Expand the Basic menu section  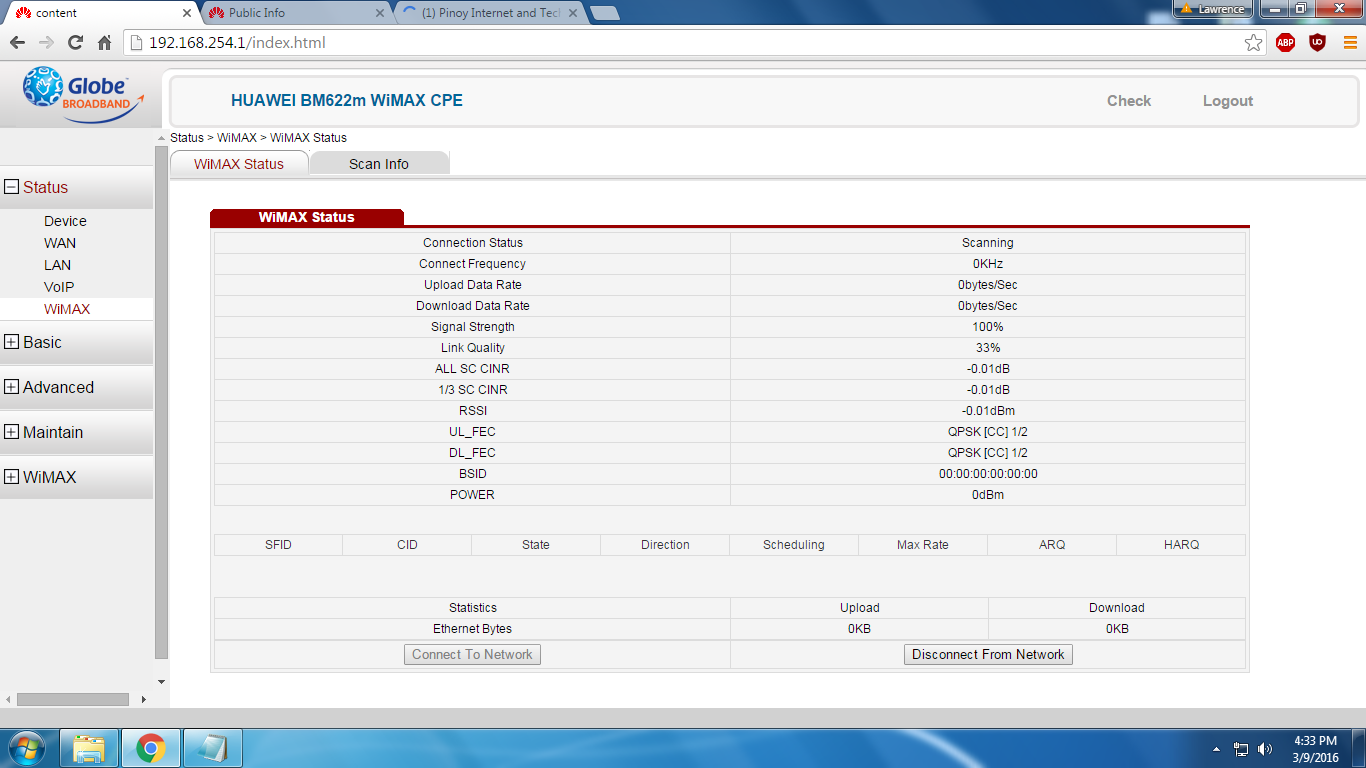click(12, 342)
